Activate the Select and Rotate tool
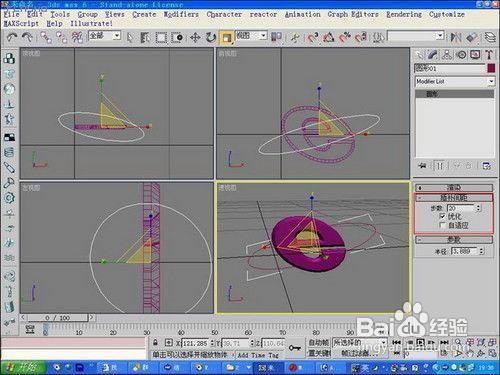 (x=211, y=38)
